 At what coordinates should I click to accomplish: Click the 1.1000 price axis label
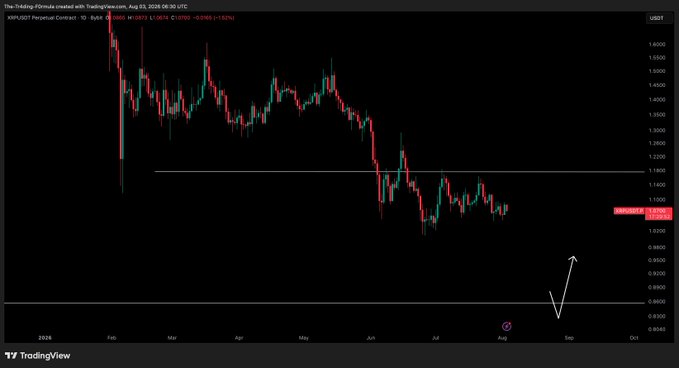point(657,200)
